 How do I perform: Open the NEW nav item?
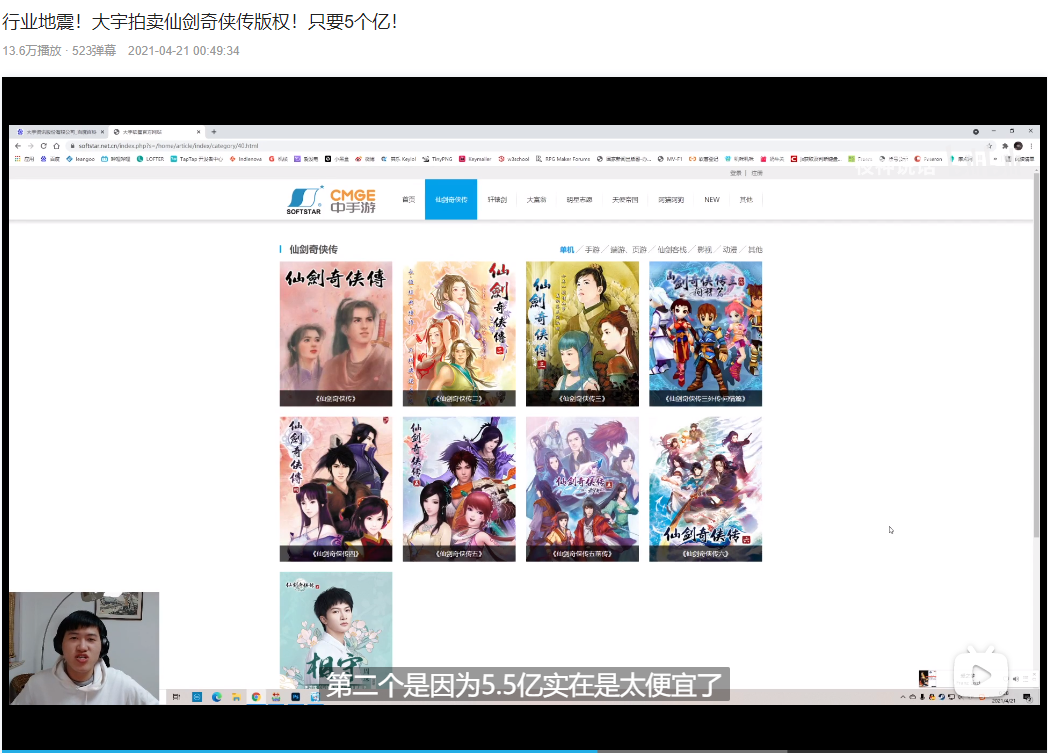[x=712, y=200]
